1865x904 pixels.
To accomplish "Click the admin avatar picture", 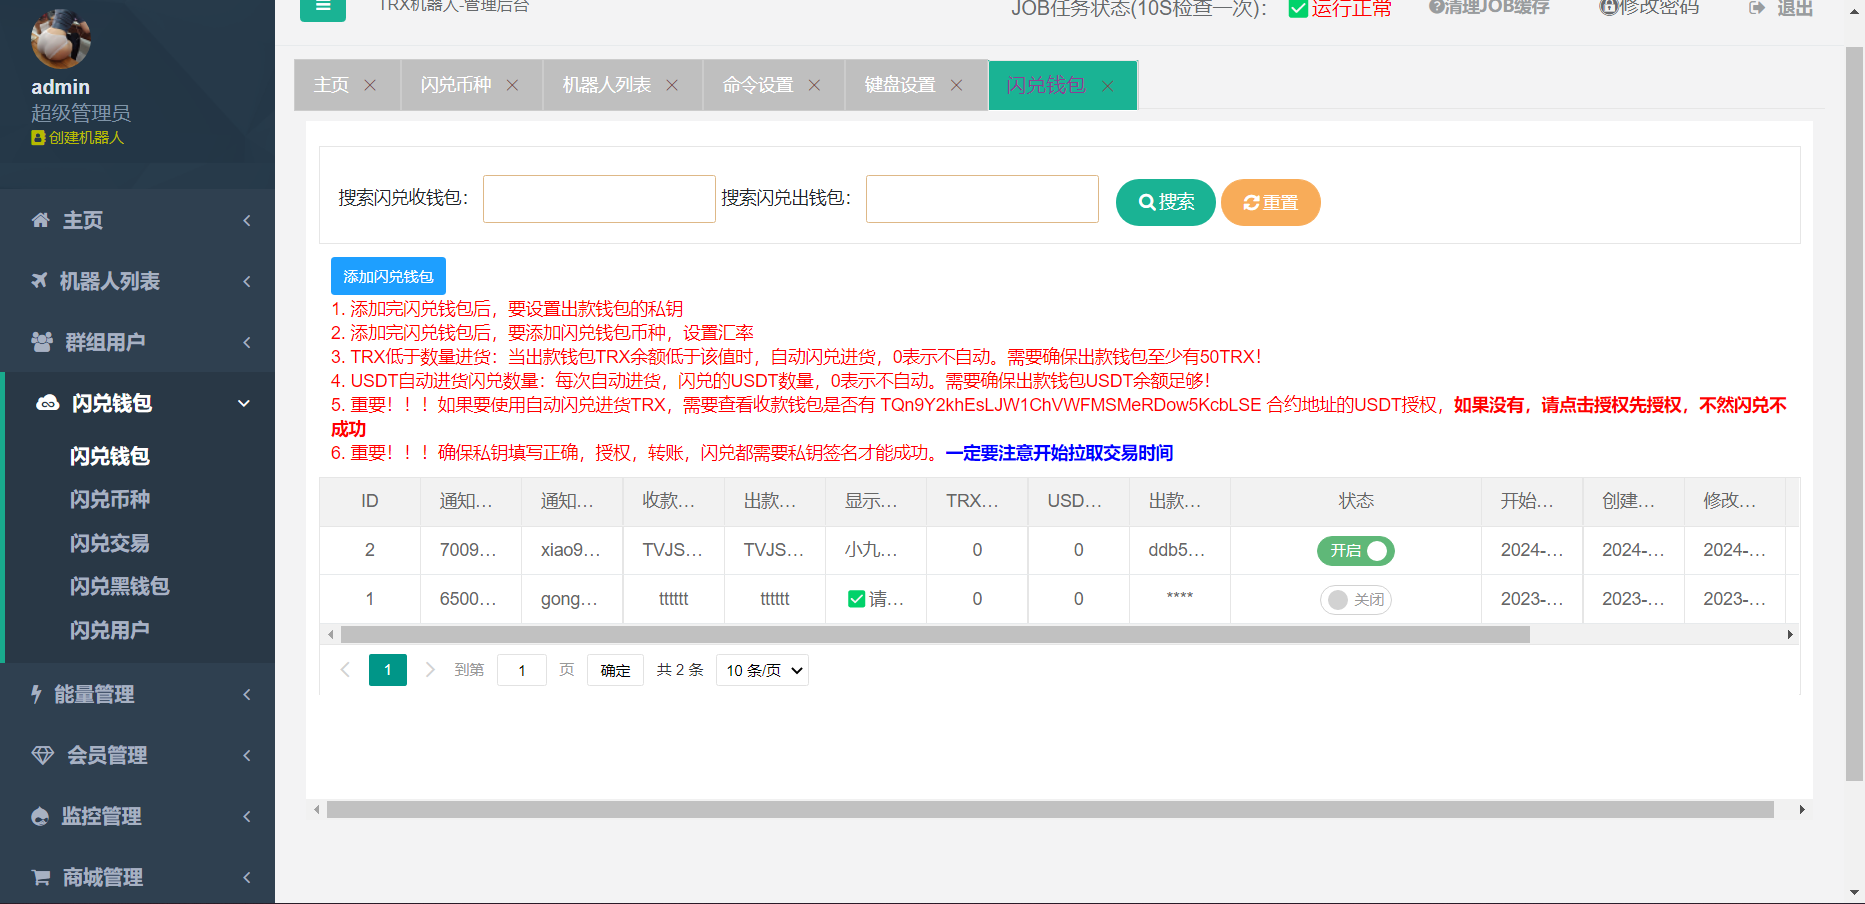I will coord(61,39).
